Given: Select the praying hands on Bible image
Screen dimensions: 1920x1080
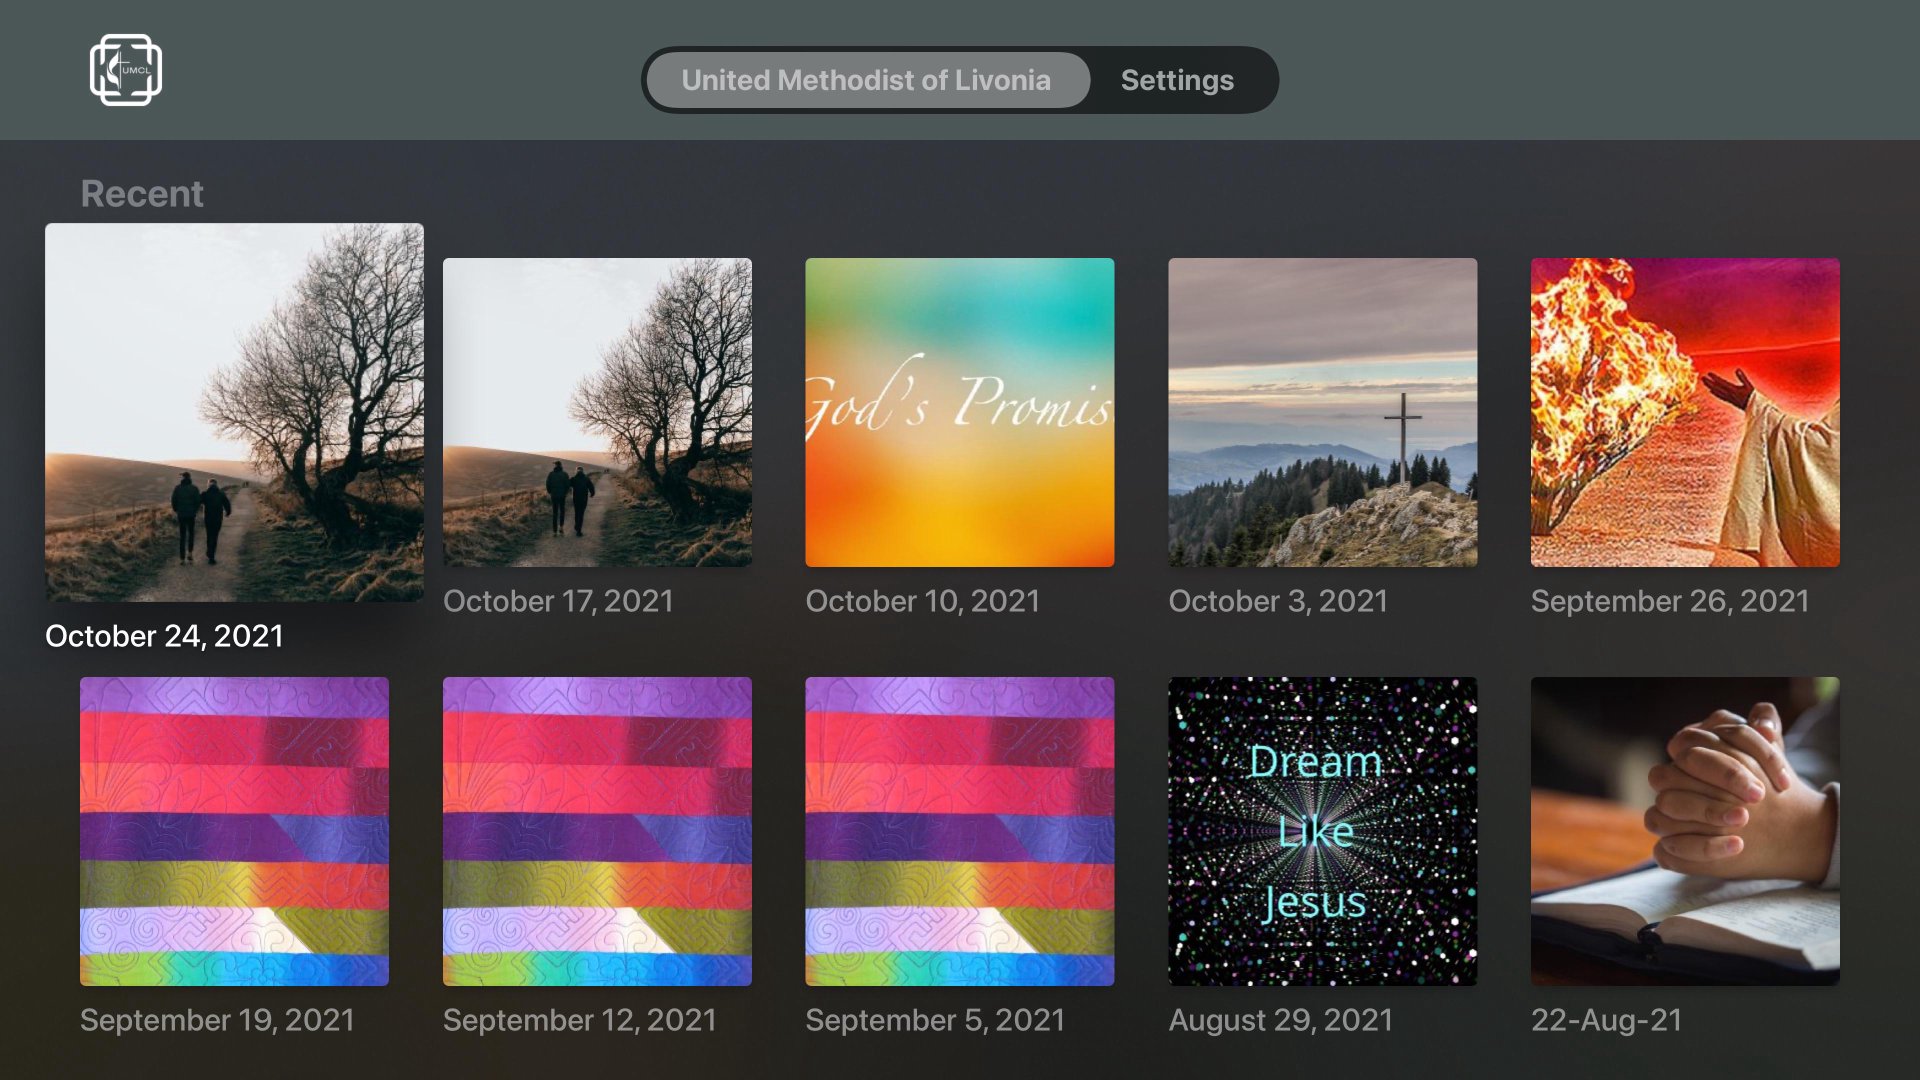Looking at the screenshot, I should coord(1684,831).
